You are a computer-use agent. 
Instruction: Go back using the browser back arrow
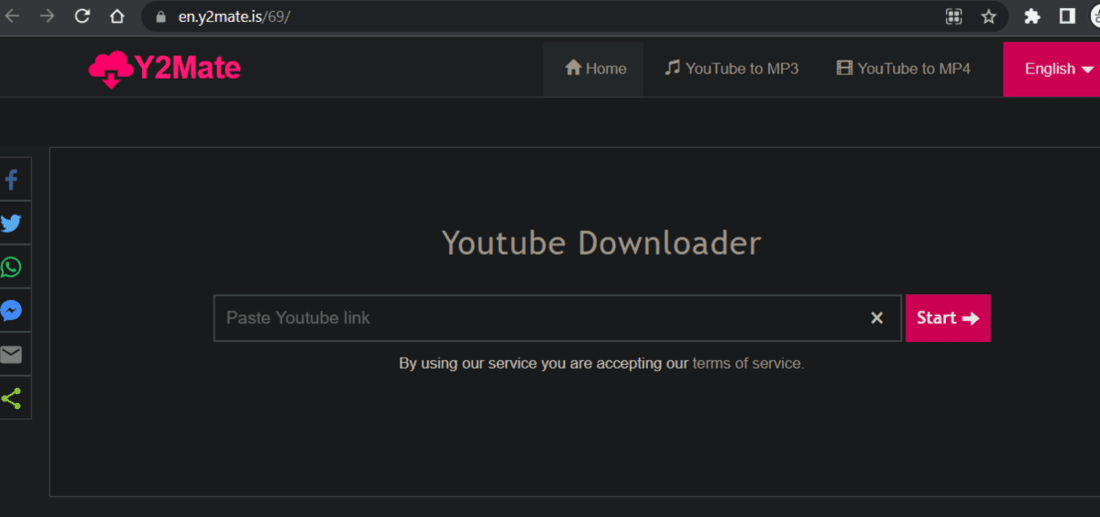(x=12, y=17)
